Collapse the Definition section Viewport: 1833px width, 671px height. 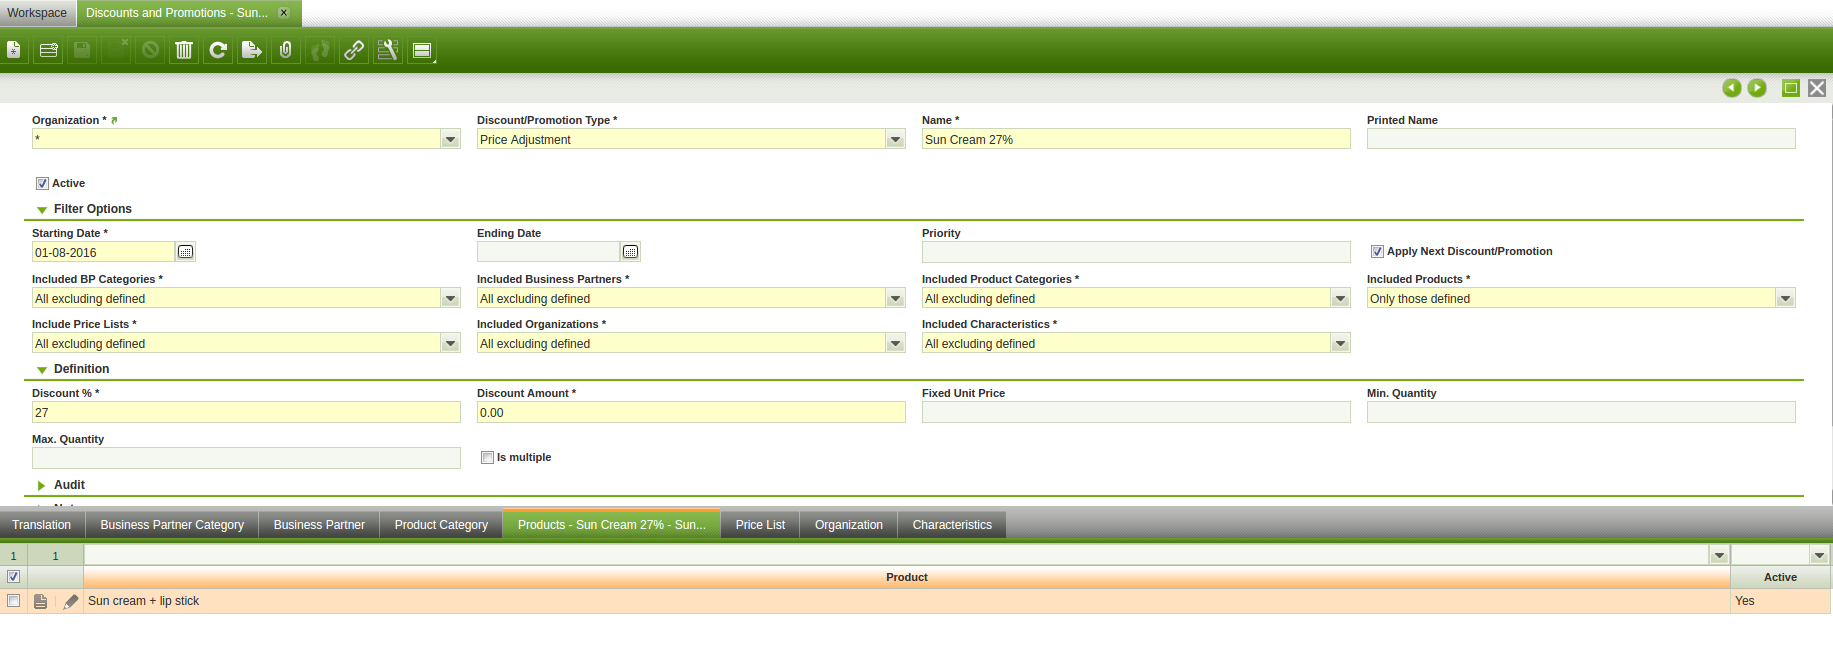coord(42,370)
